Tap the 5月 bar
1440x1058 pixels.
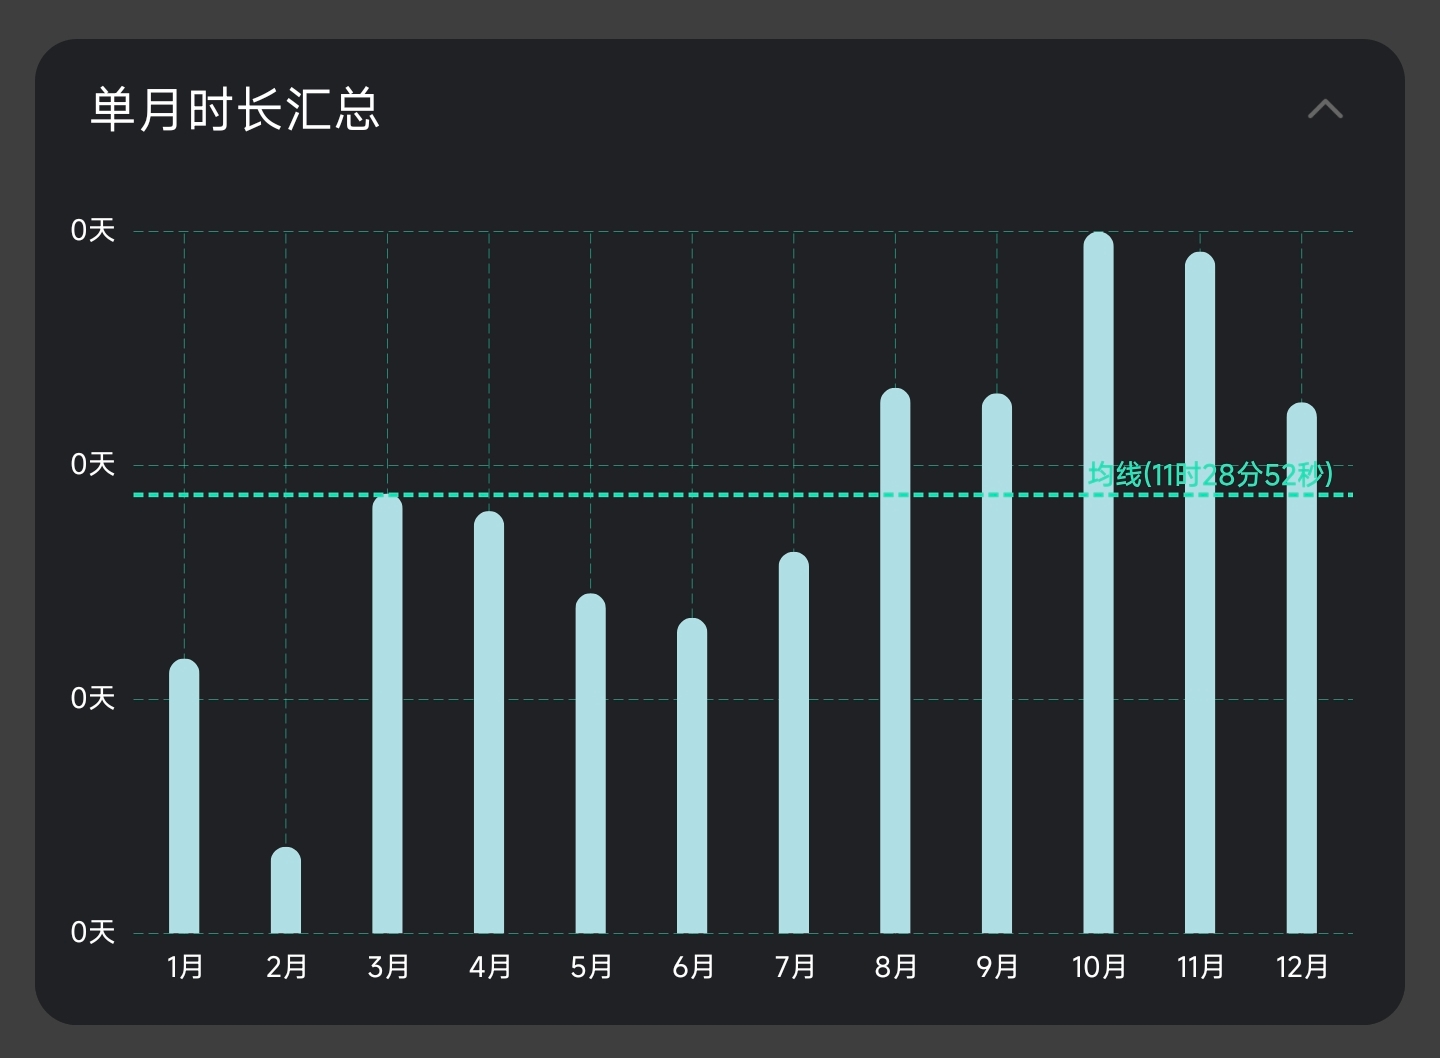pos(591,763)
